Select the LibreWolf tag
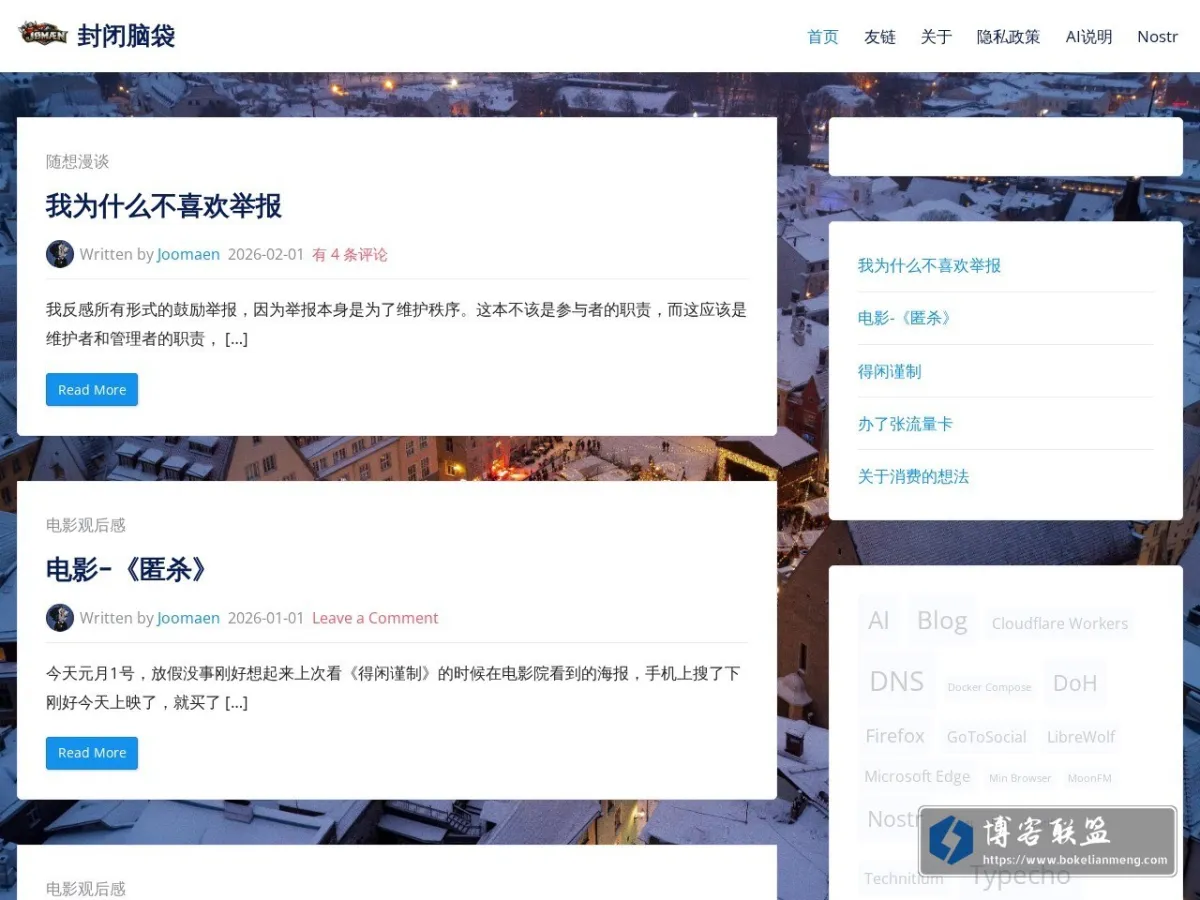The image size is (1200, 900). coord(1081,737)
